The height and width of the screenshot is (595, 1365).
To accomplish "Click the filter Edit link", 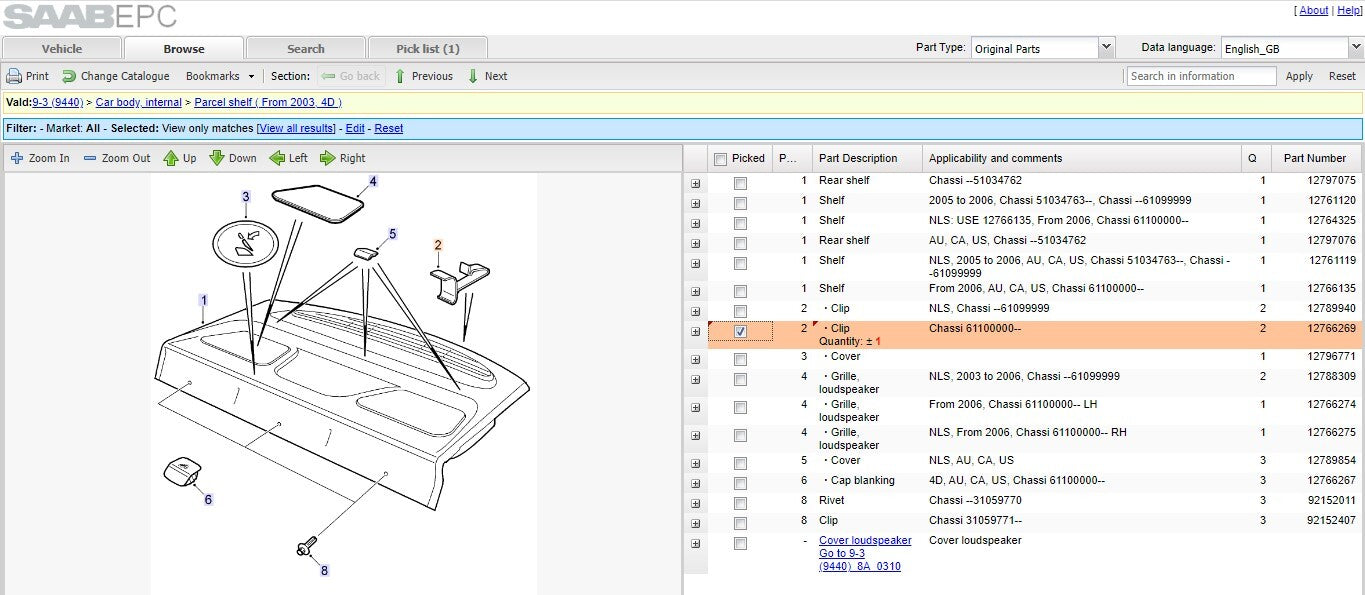I will click(x=355, y=128).
